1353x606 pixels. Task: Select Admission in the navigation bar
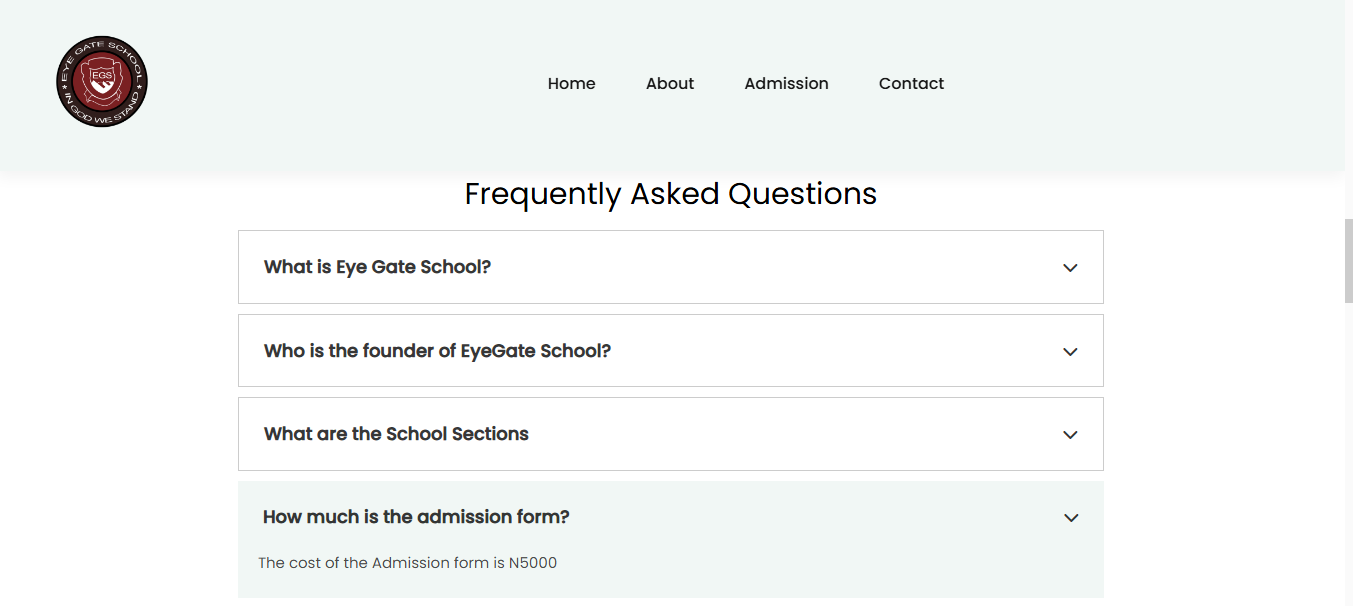(x=786, y=84)
